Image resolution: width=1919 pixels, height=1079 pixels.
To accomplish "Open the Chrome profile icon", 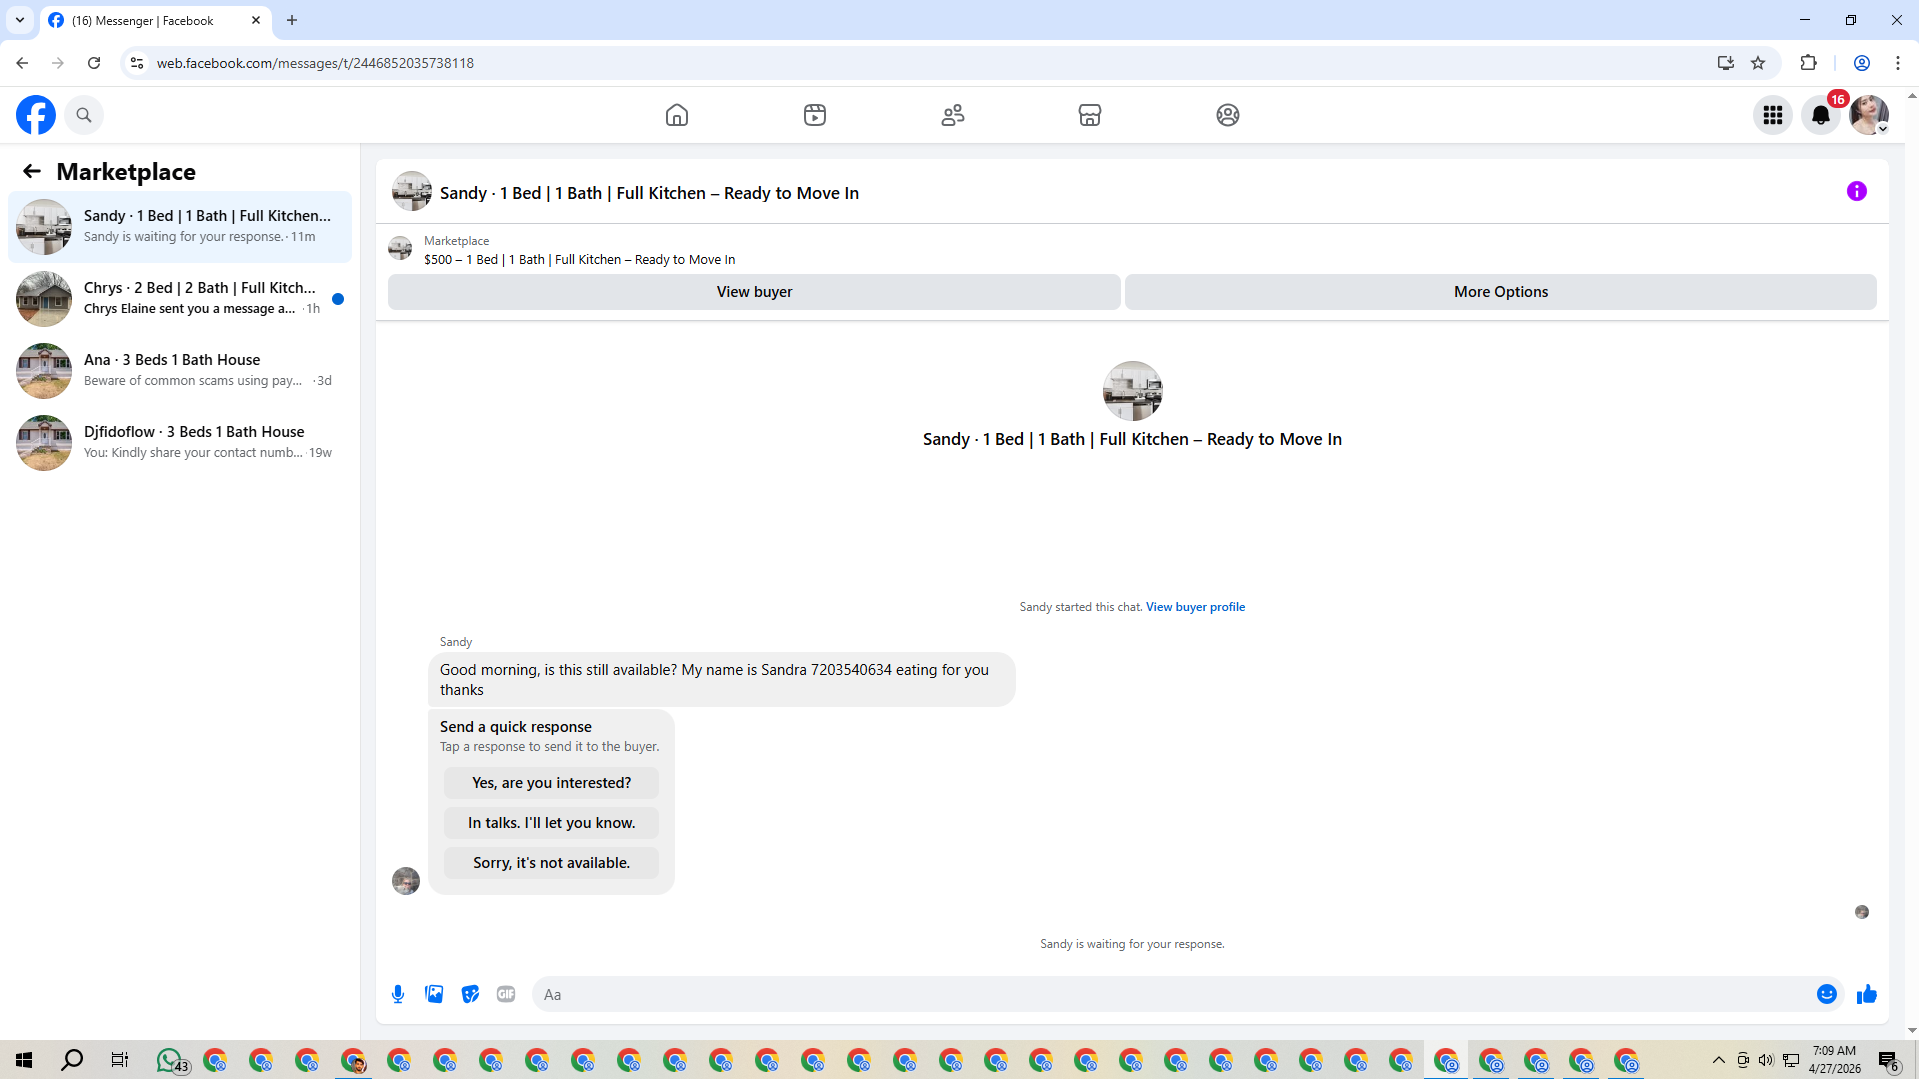I will tap(1862, 63).
